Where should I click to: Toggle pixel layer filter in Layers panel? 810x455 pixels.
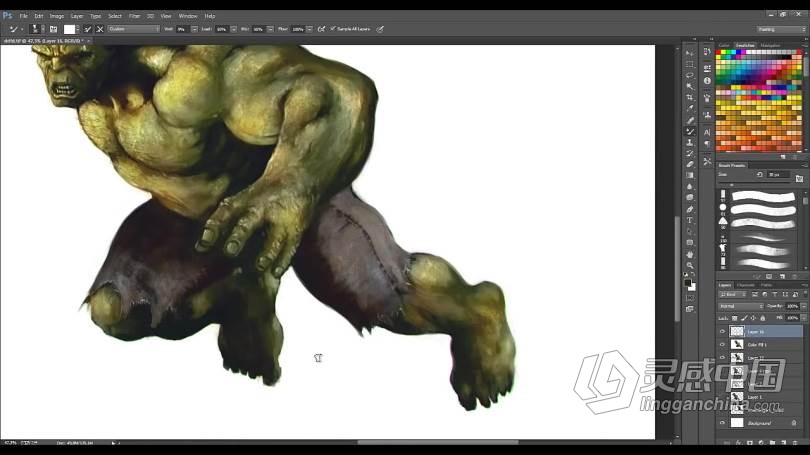tap(755, 294)
